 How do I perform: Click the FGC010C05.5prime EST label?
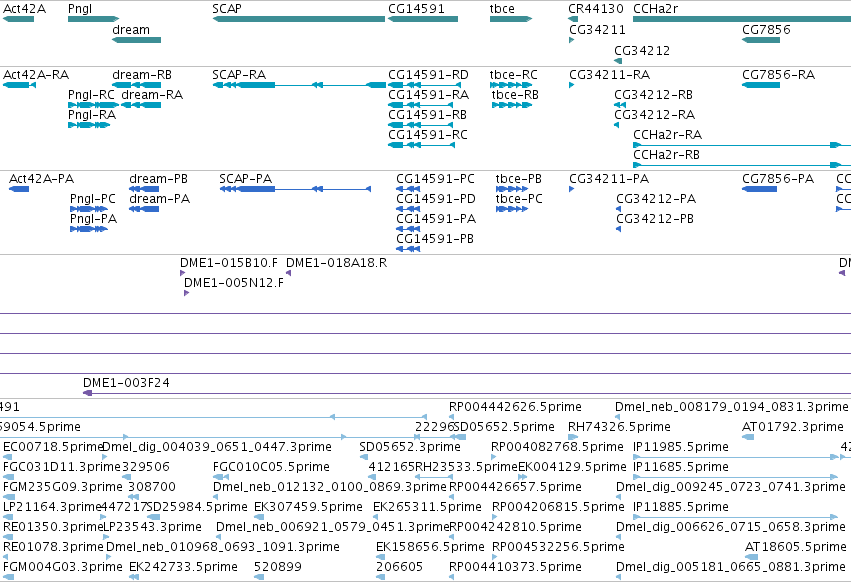[271, 467]
